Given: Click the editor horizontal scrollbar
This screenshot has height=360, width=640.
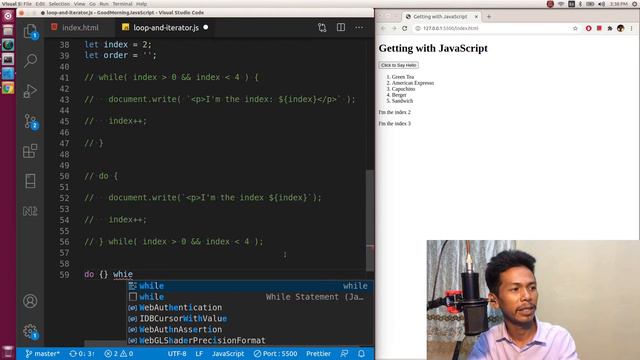Looking at the screenshot, I should click(105, 343).
